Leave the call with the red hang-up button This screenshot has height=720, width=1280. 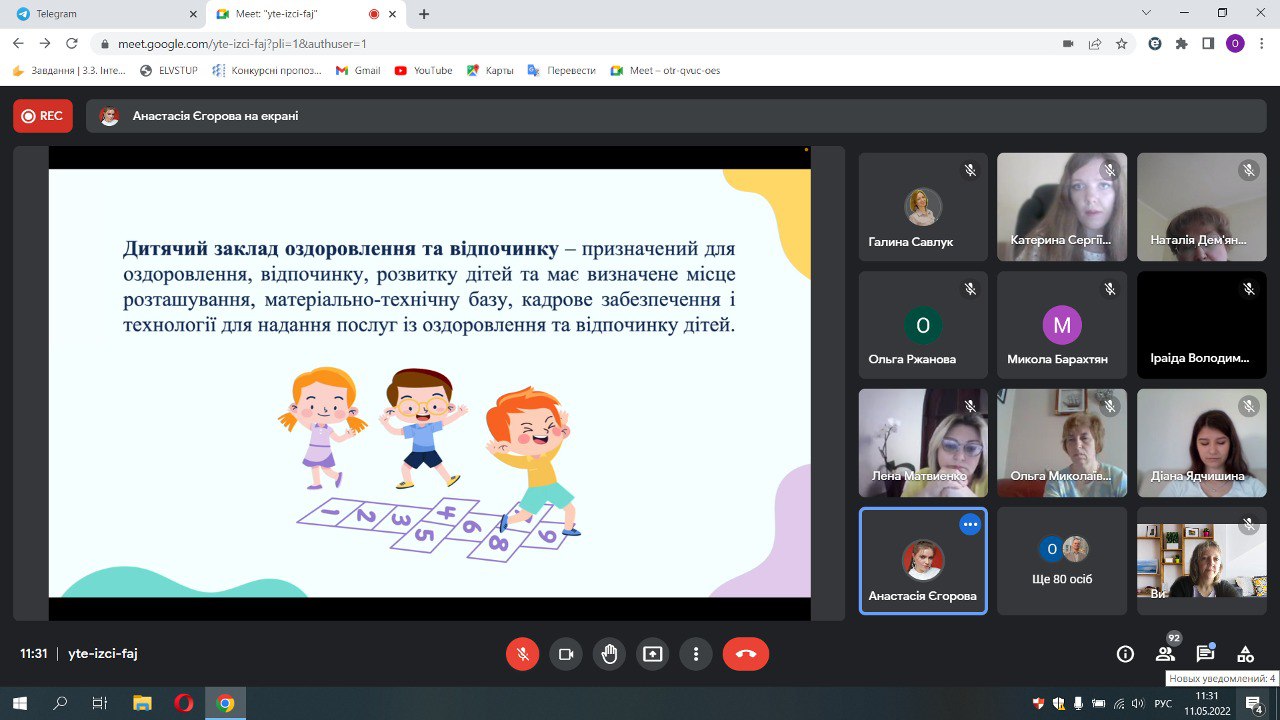pyautogui.click(x=745, y=654)
